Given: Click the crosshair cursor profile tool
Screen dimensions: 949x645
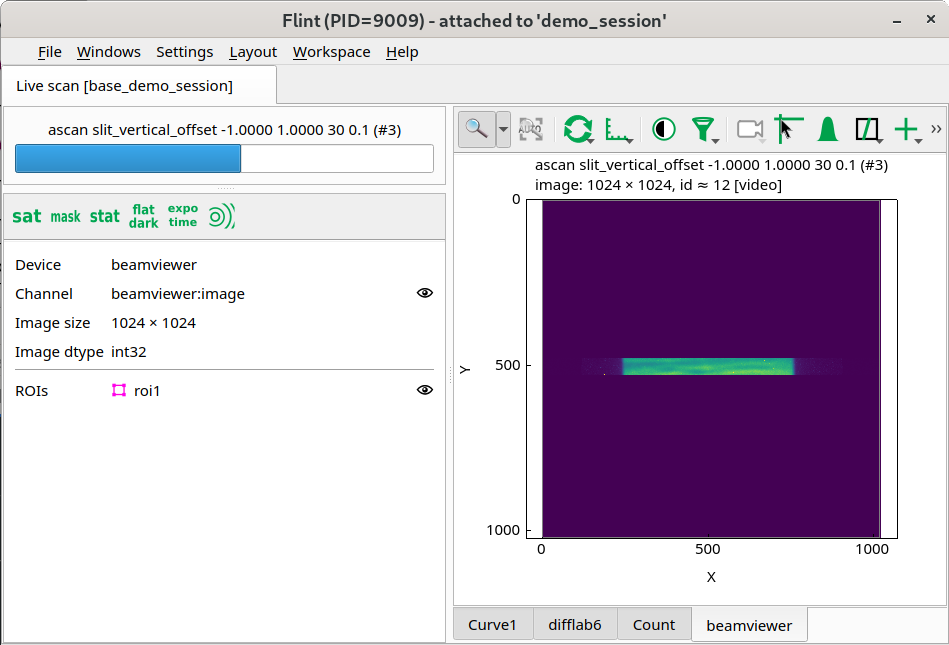Looking at the screenshot, I should coord(789,129).
